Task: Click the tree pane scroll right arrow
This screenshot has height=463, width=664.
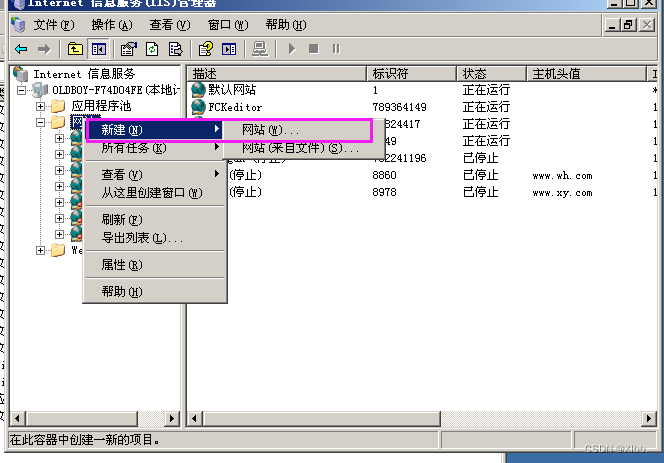Action: 171,419
